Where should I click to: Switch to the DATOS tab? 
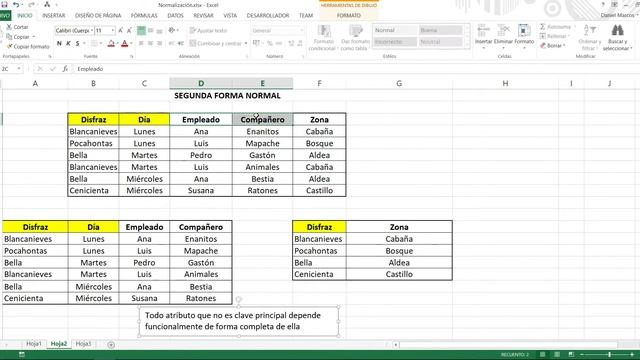[x=176, y=16]
